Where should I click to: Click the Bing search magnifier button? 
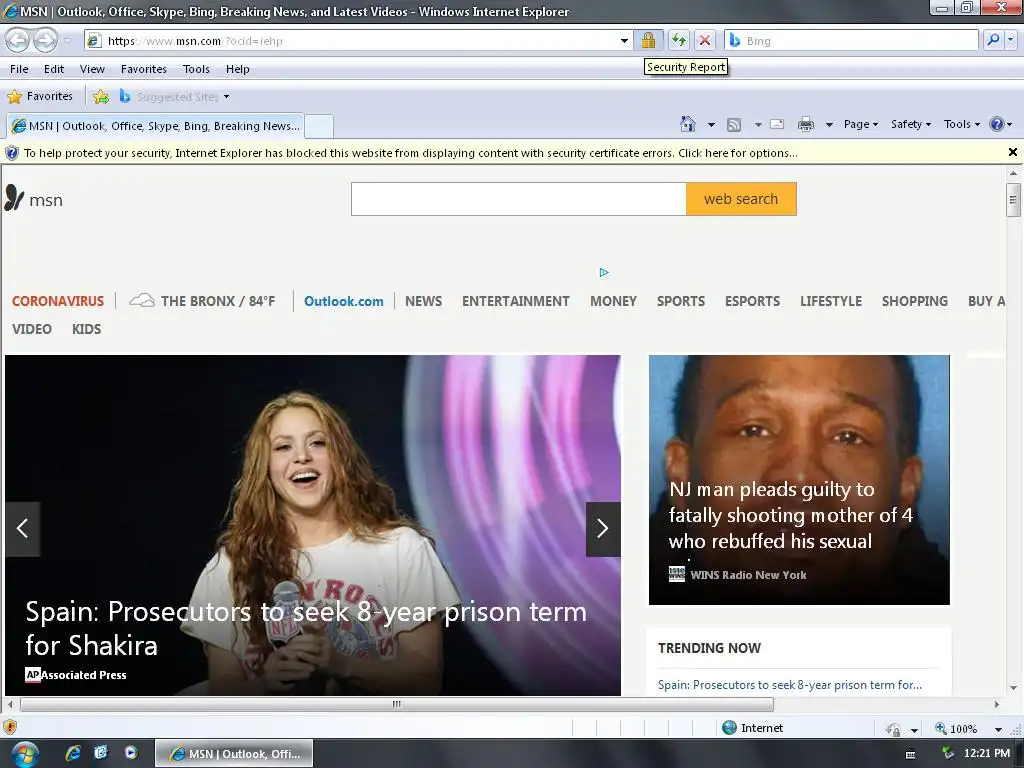993,40
